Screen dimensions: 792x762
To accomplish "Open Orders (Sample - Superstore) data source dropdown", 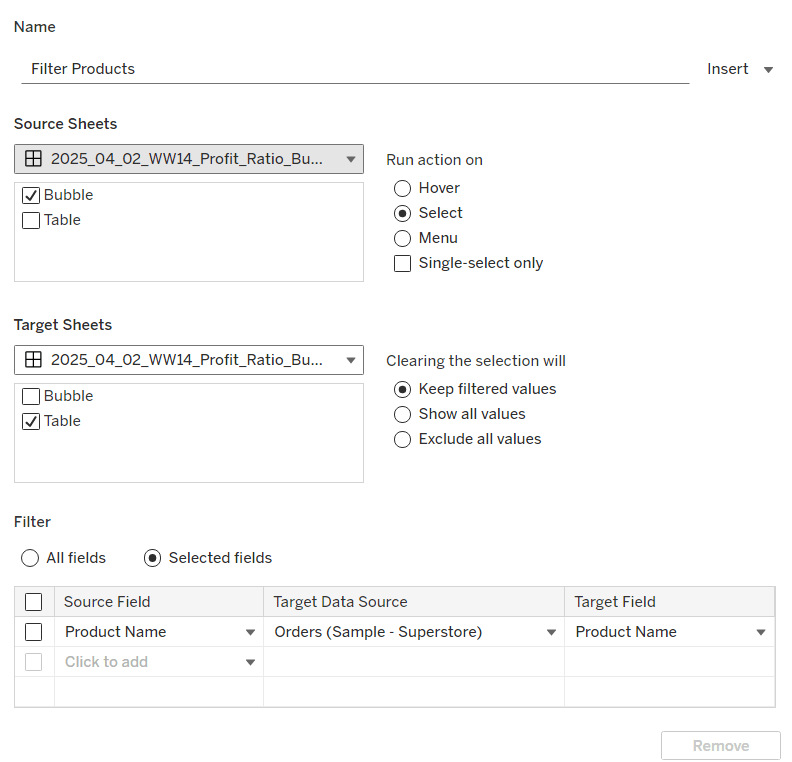I will 551,632.
